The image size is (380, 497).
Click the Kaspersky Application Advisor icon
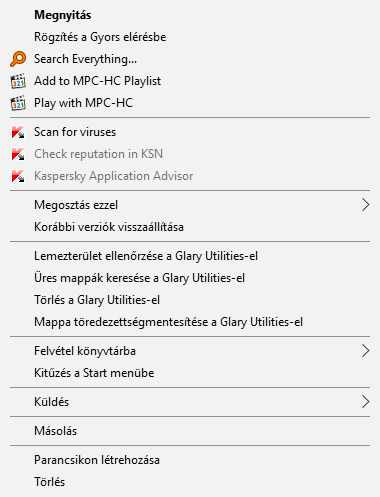[x=18, y=176]
